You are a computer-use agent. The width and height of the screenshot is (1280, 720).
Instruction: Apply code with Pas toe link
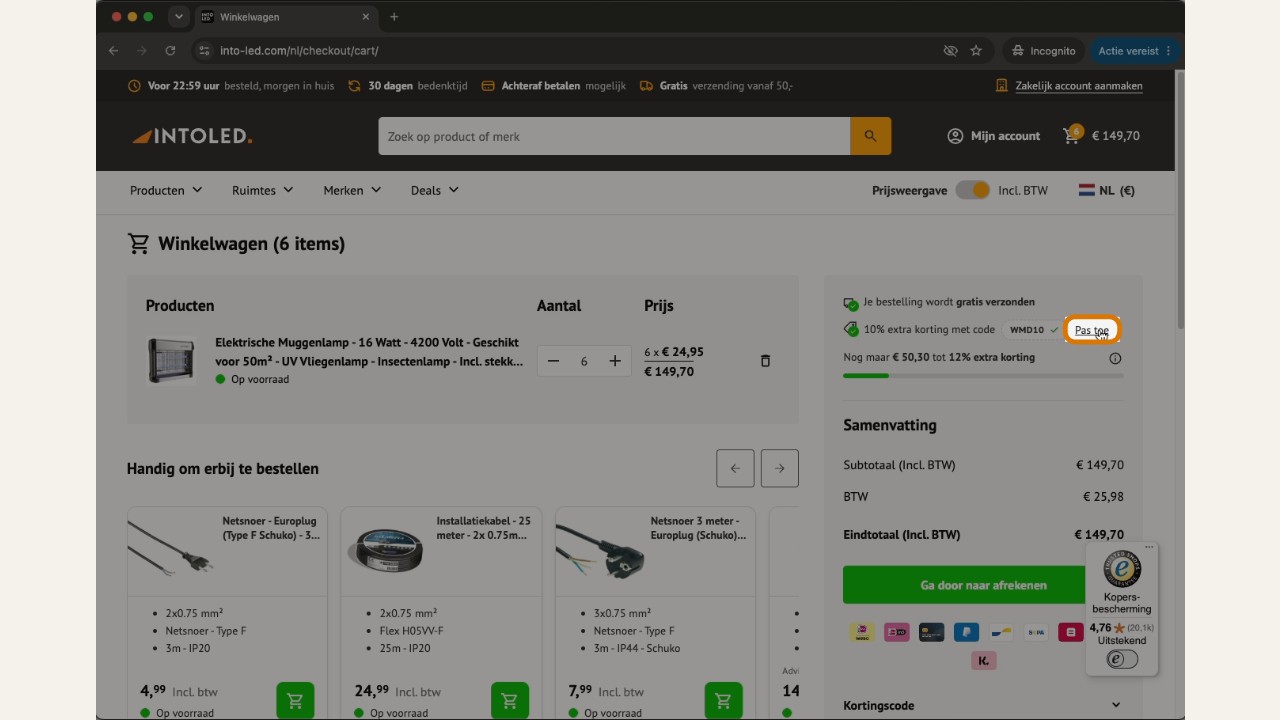[x=1092, y=330]
